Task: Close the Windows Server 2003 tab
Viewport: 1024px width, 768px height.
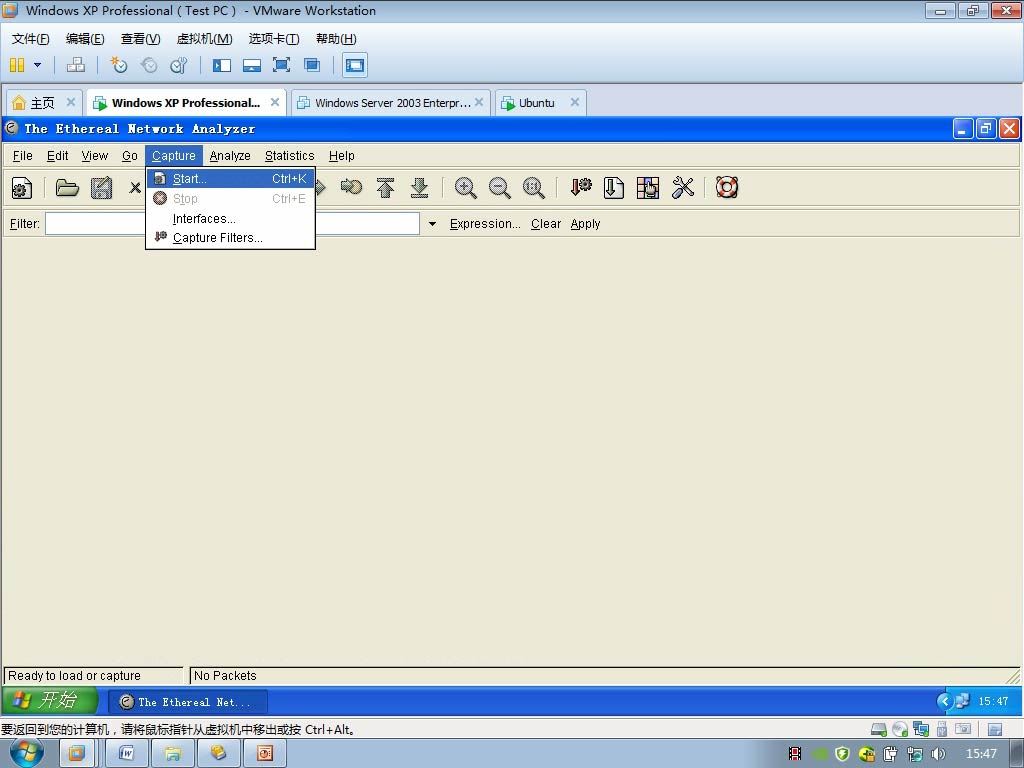Action: [479, 102]
